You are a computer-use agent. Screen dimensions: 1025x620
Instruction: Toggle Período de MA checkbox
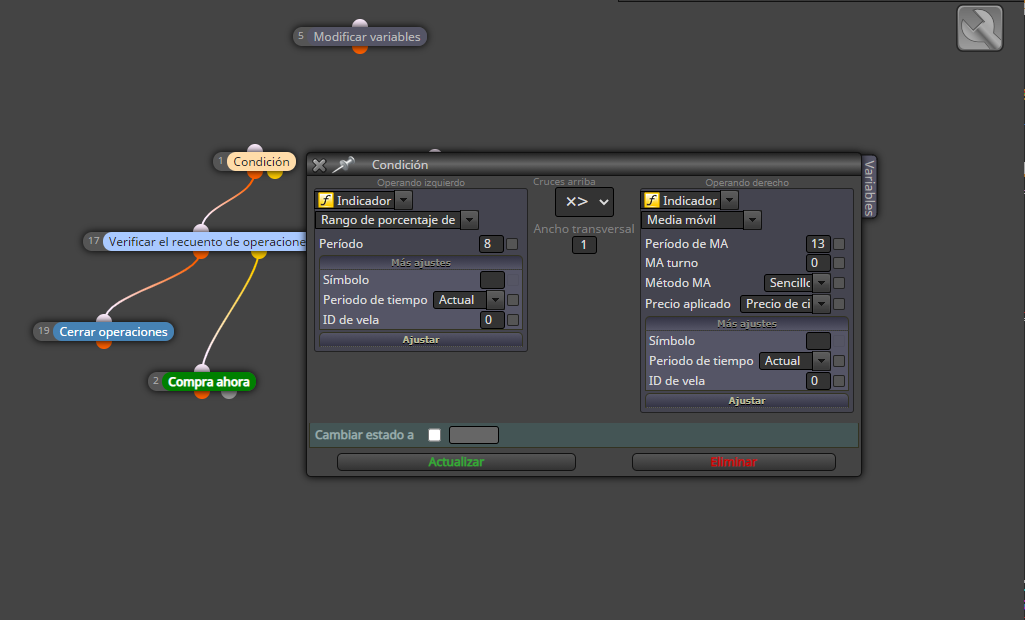coord(839,244)
